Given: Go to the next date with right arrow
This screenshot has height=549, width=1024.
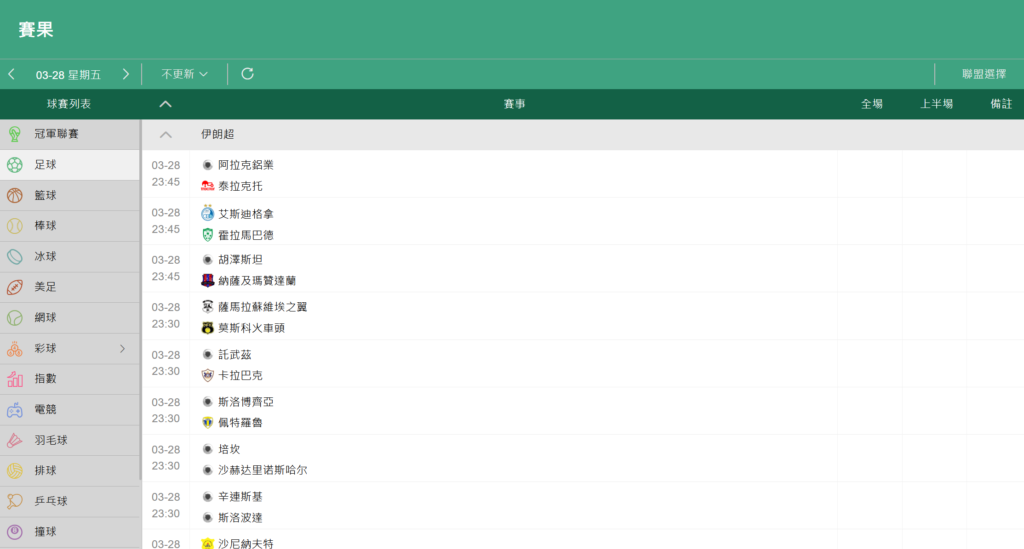Looking at the screenshot, I should [126, 74].
